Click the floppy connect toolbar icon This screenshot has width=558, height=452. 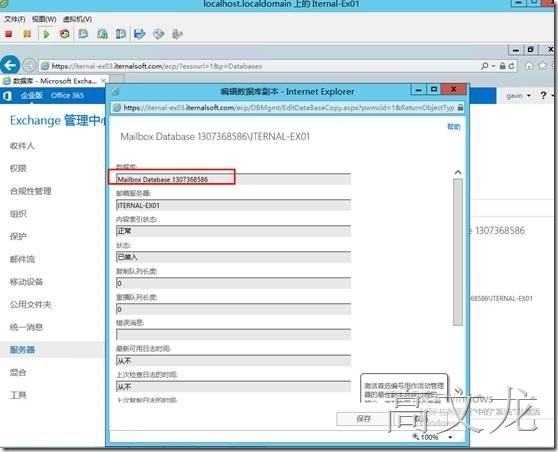[140, 34]
